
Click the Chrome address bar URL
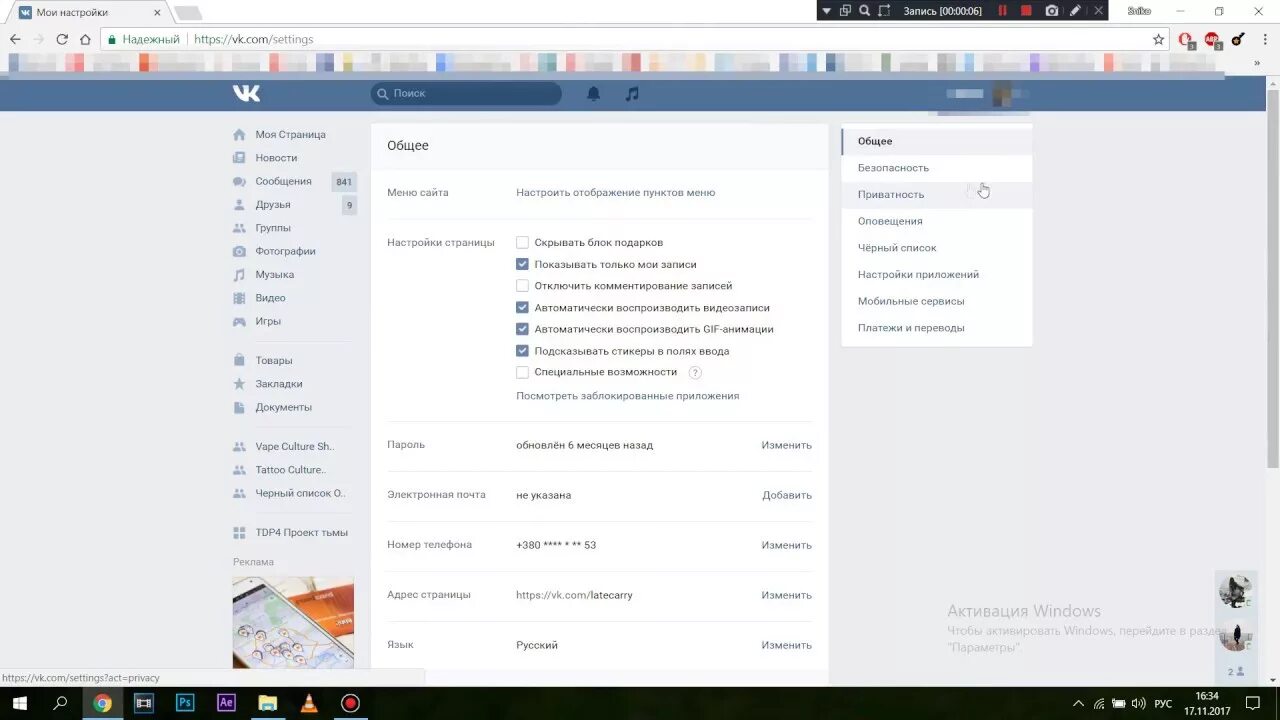pos(253,39)
